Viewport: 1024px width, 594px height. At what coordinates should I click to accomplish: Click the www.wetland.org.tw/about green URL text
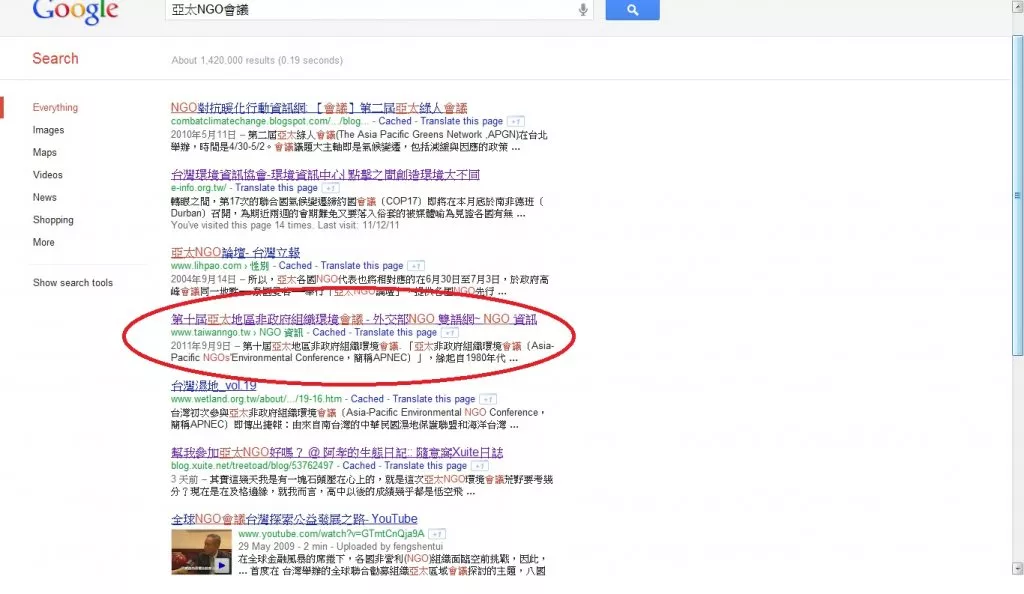(256, 399)
